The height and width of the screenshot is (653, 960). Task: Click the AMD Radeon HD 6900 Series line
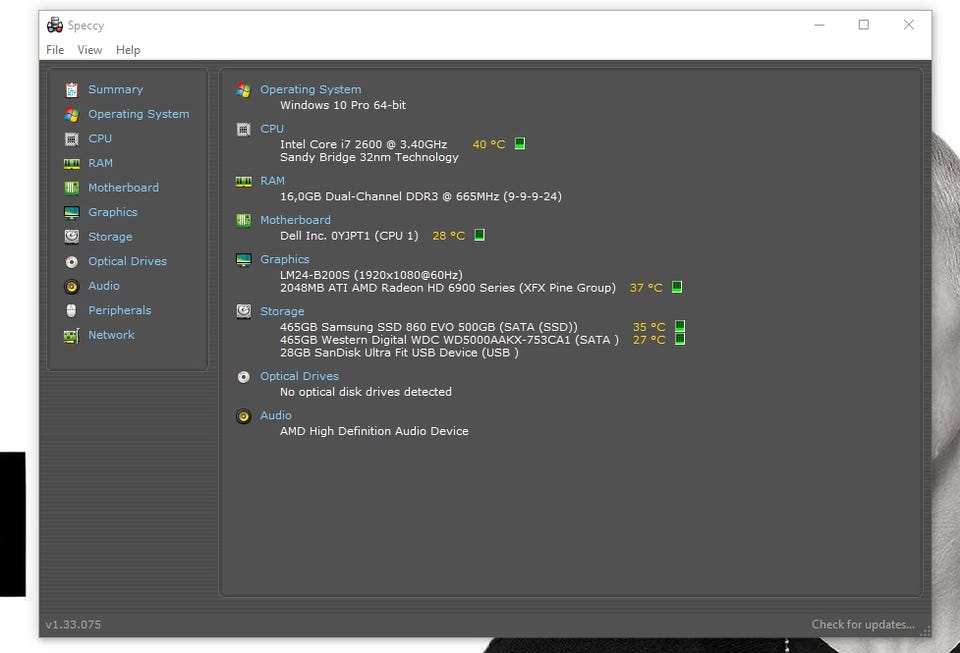[x=448, y=288]
